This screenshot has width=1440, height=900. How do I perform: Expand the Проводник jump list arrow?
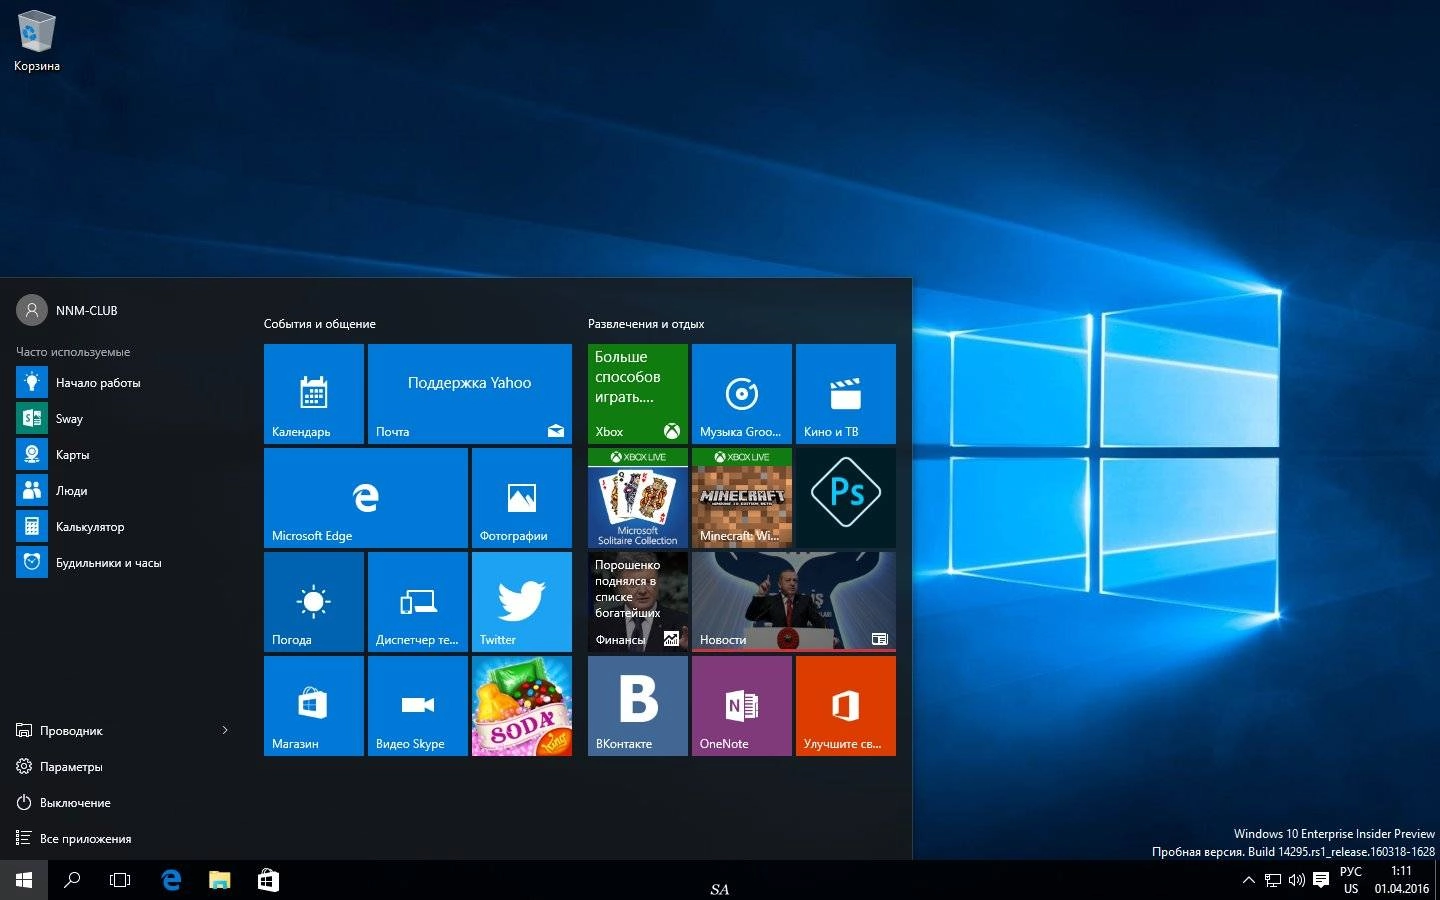(225, 731)
